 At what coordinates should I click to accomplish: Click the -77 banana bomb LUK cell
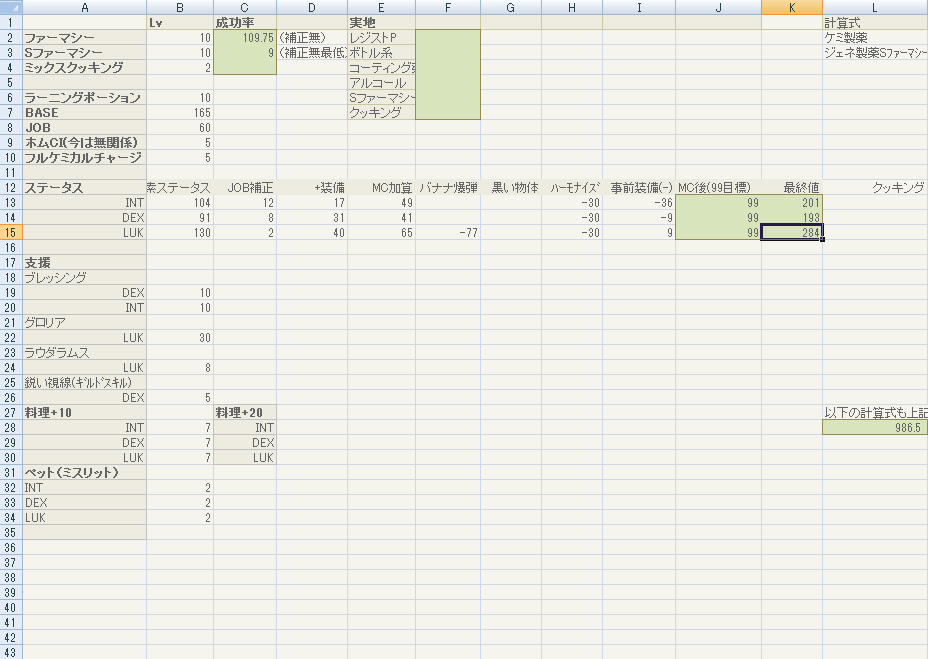click(x=448, y=233)
